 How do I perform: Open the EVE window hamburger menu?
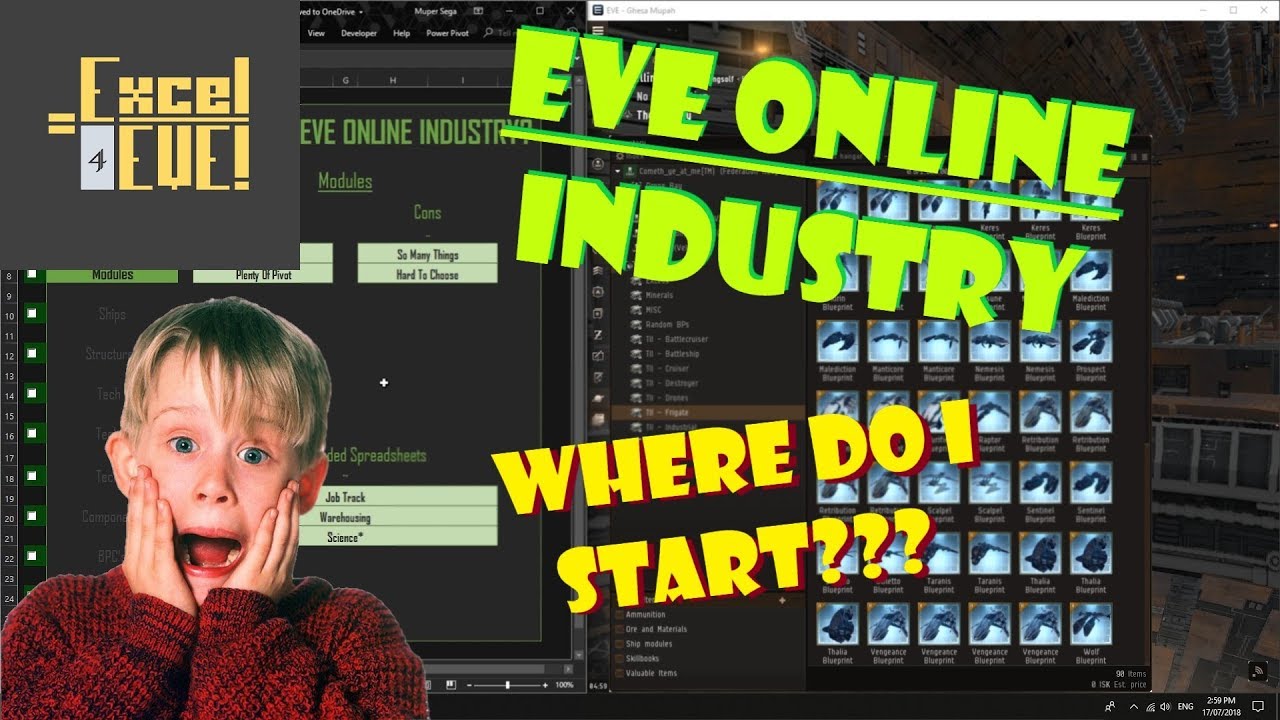tap(598, 30)
